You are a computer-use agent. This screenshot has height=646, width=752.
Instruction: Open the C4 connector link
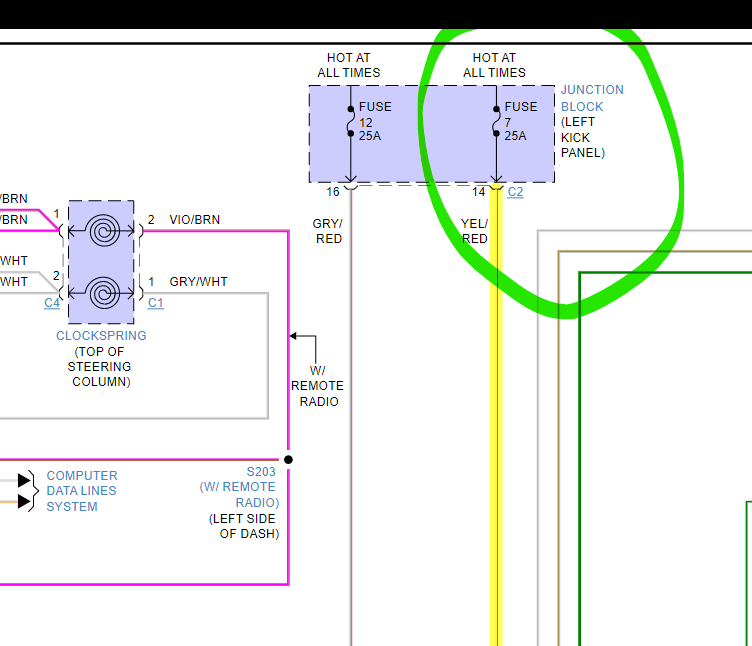(x=52, y=302)
